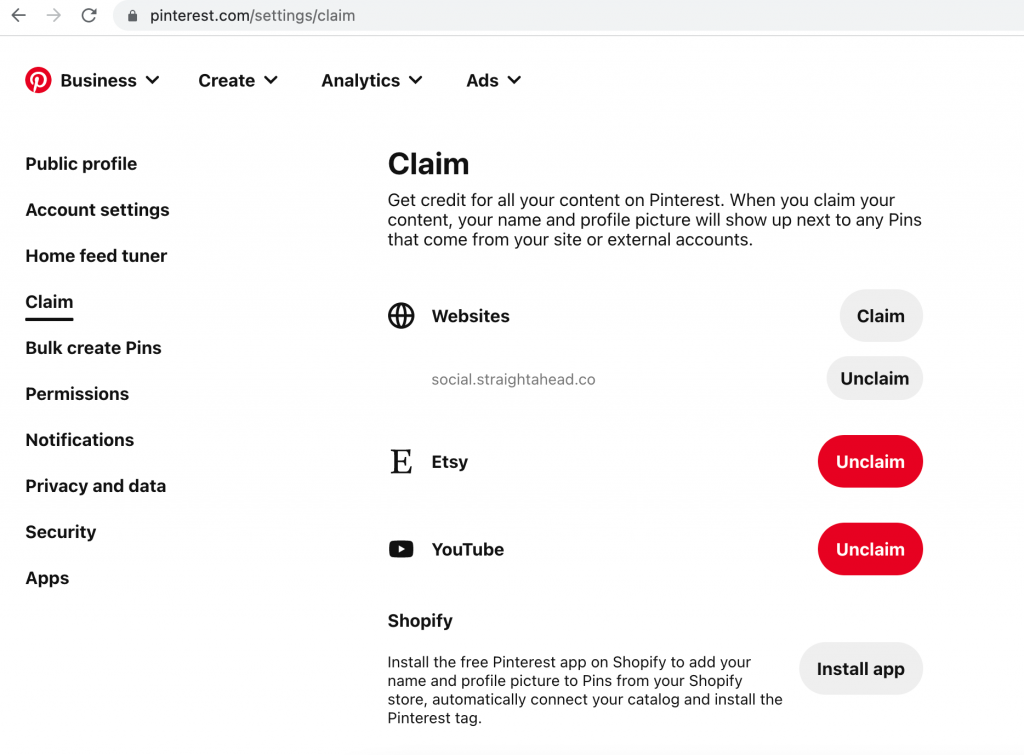
Task: Unclaim the Etsy account
Action: pos(870,461)
